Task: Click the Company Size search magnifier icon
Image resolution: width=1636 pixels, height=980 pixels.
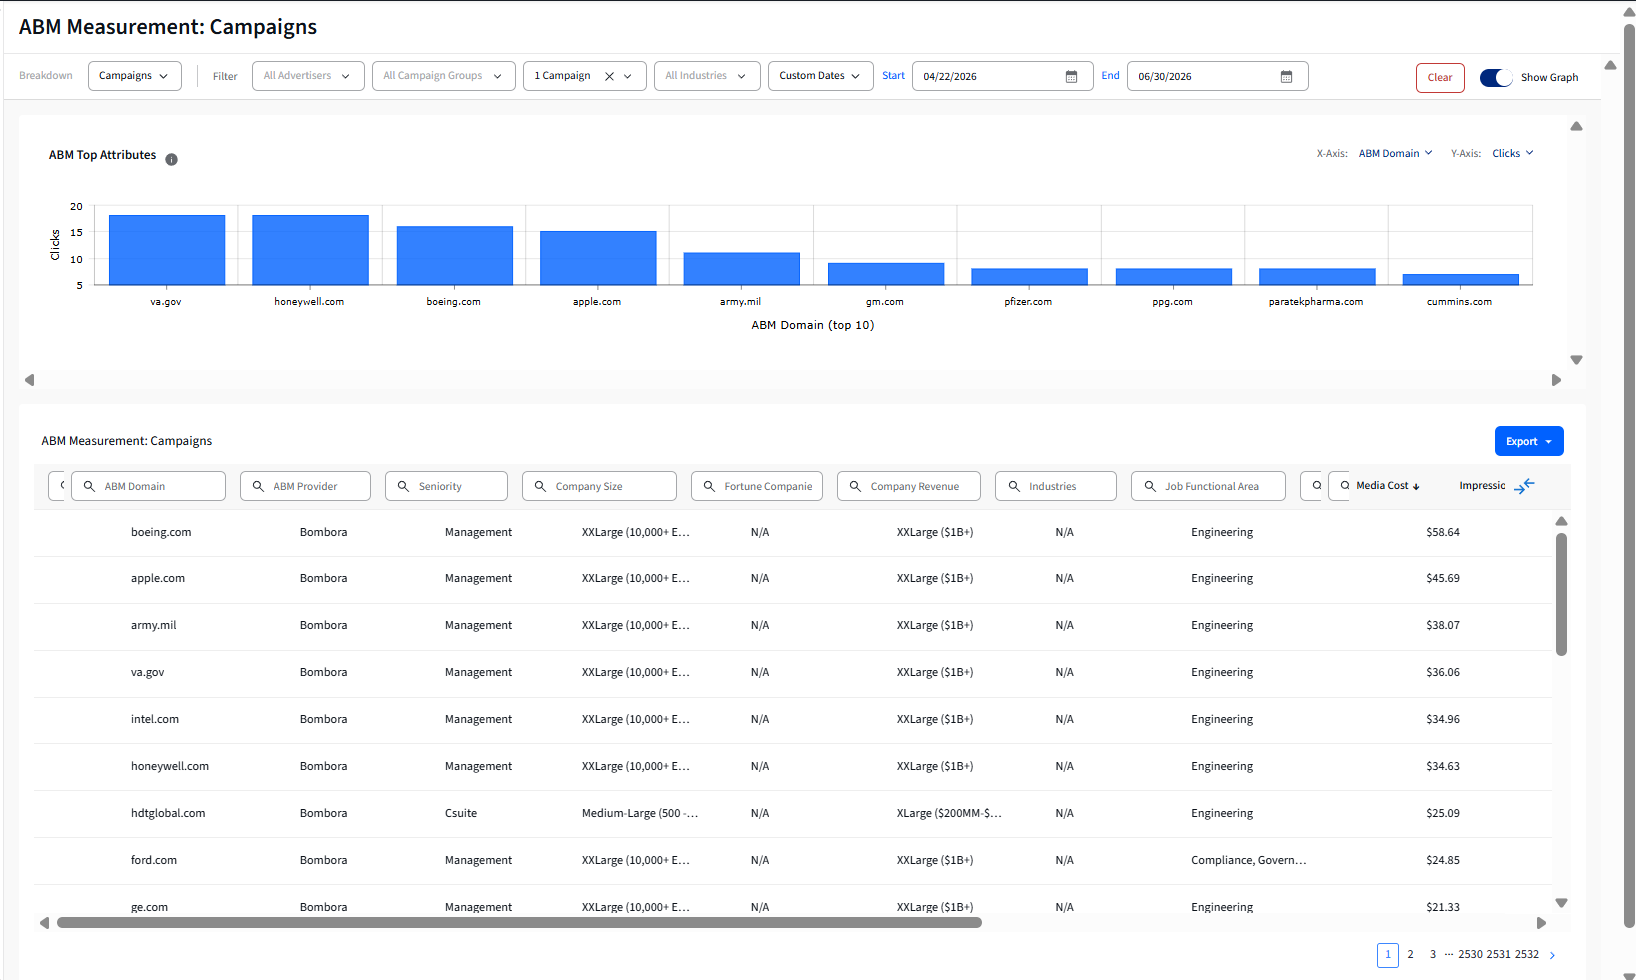Action: tap(540, 486)
